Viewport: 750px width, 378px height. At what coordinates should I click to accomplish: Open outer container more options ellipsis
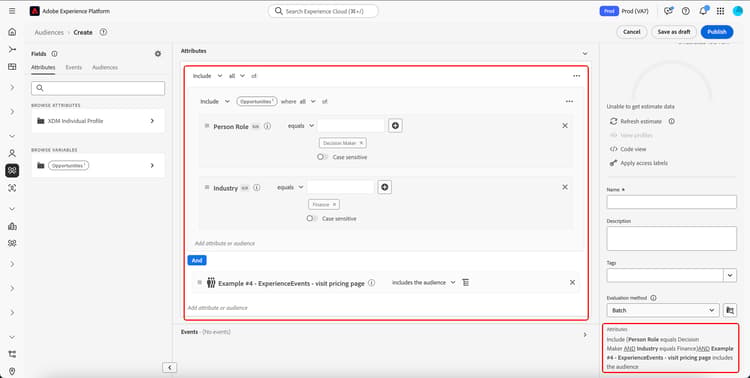coord(576,76)
